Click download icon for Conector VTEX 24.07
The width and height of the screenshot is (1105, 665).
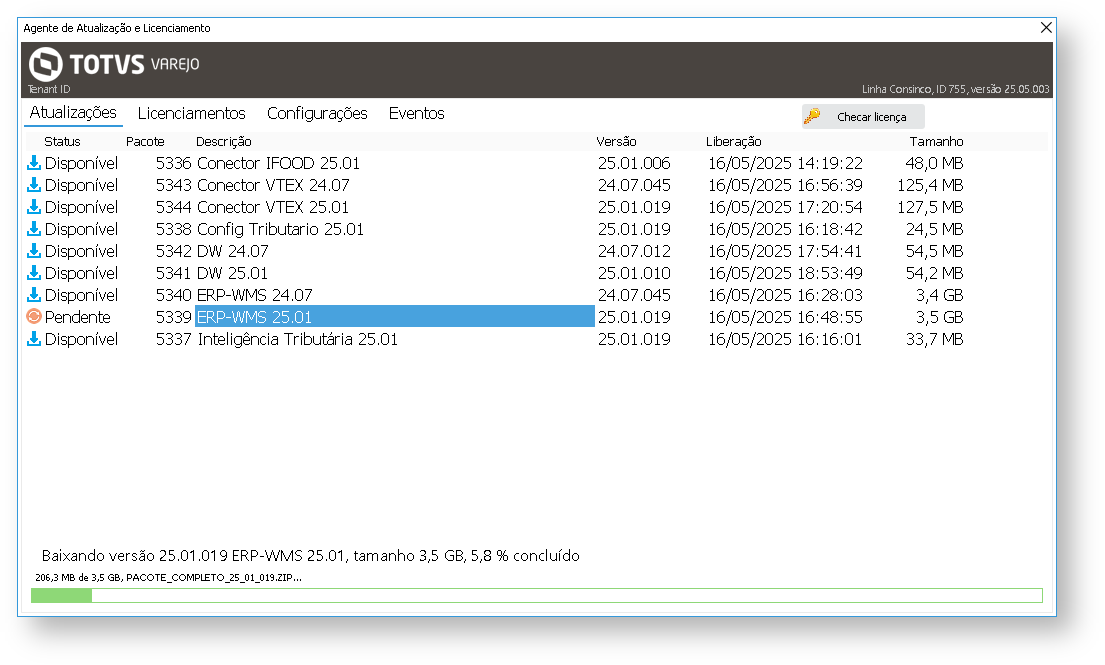(33, 185)
